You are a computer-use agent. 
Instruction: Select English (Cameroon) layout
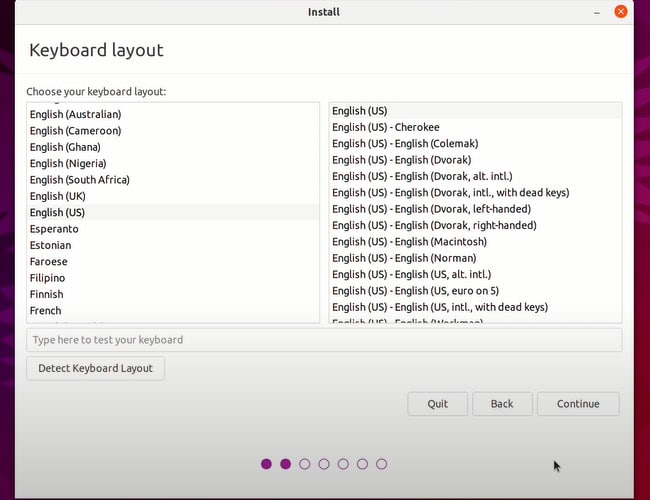(x=173, y=131)
